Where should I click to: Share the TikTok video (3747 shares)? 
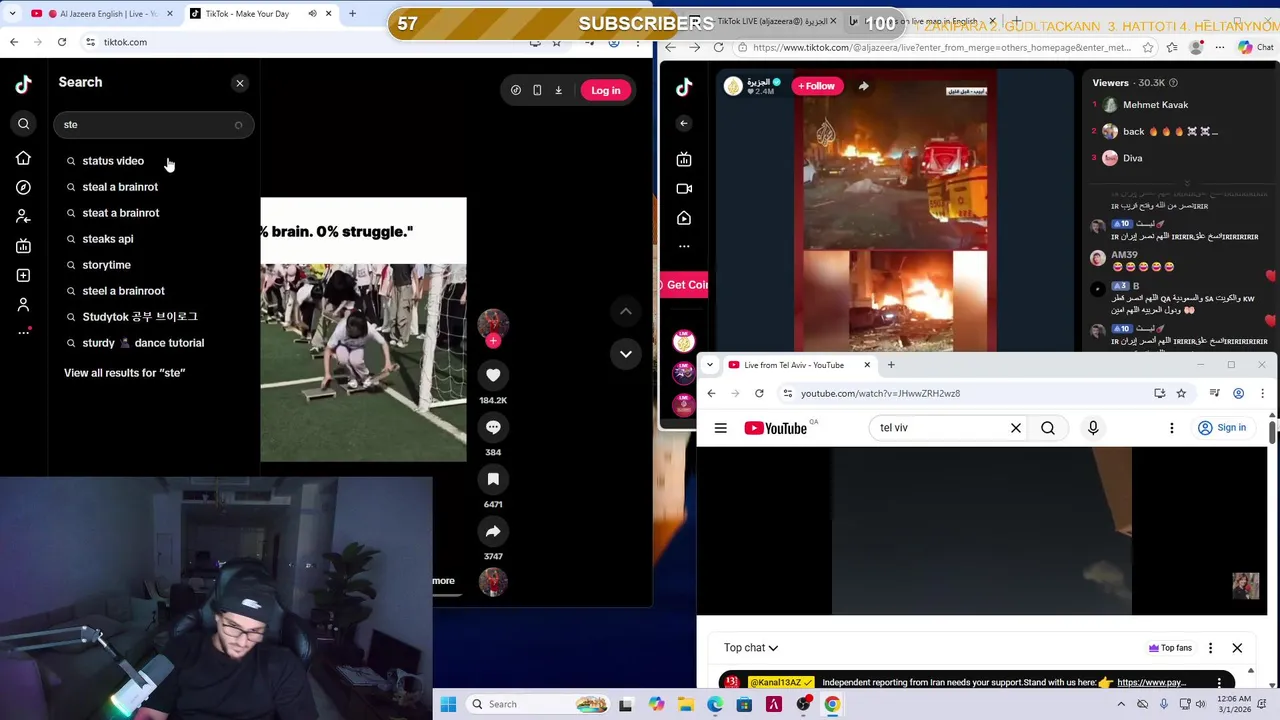493,531
